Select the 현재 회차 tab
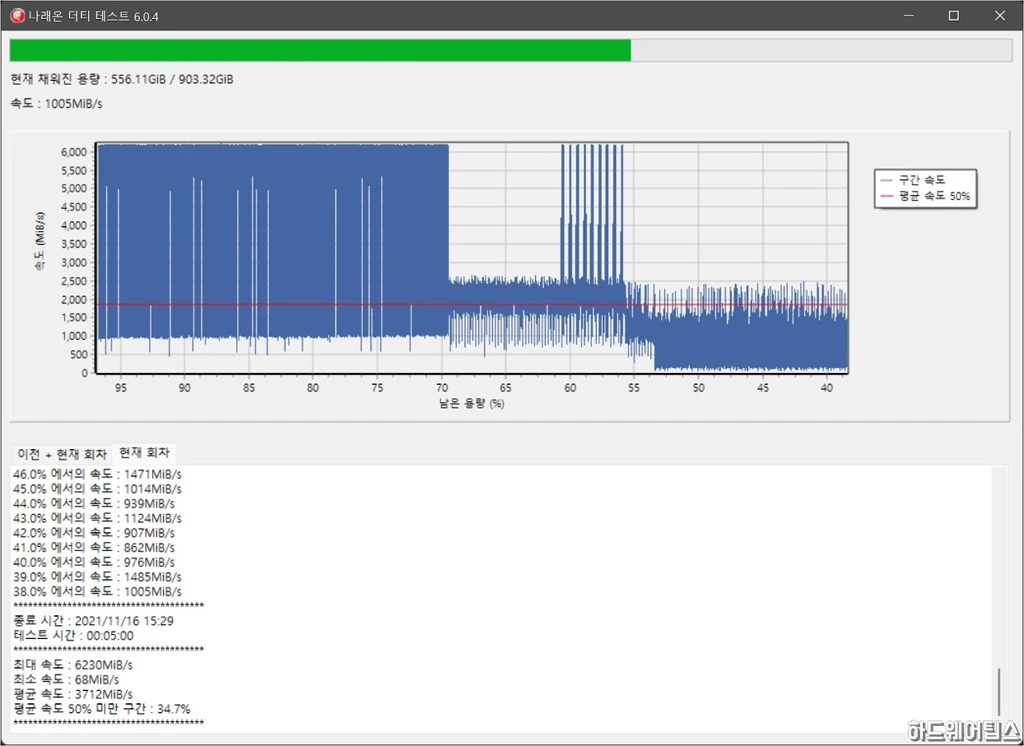1024x746 pixels. tap(144, 454)
